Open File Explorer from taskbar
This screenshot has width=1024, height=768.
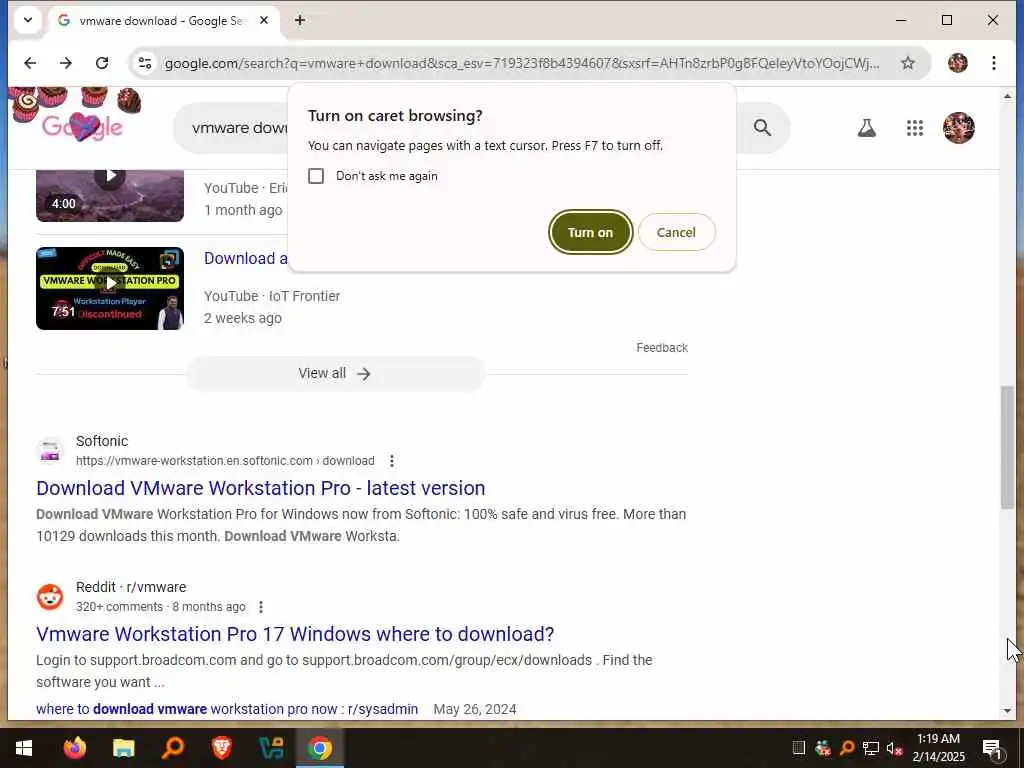point(123,748)
